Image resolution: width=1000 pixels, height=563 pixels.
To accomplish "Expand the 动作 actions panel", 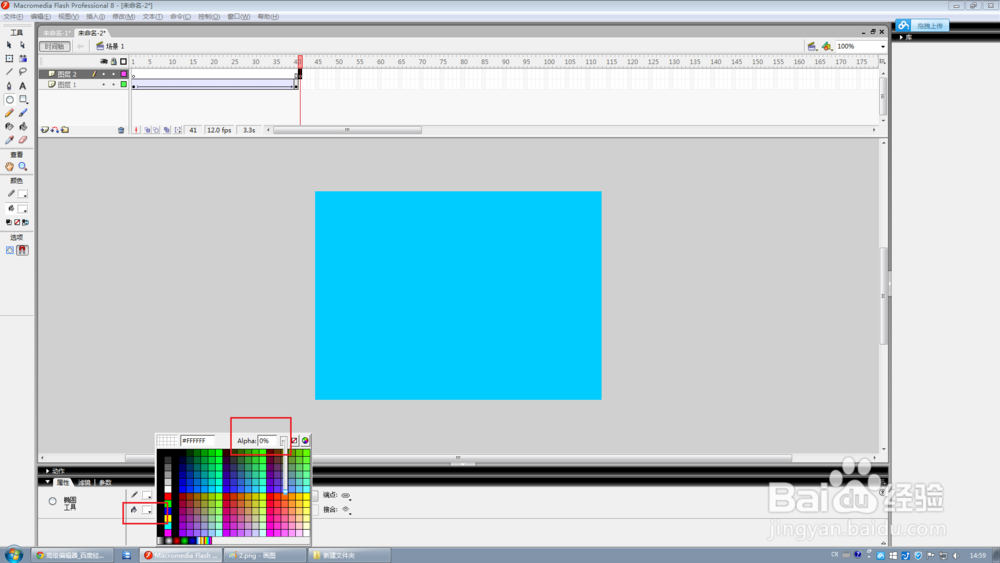I will coord(47,471).
